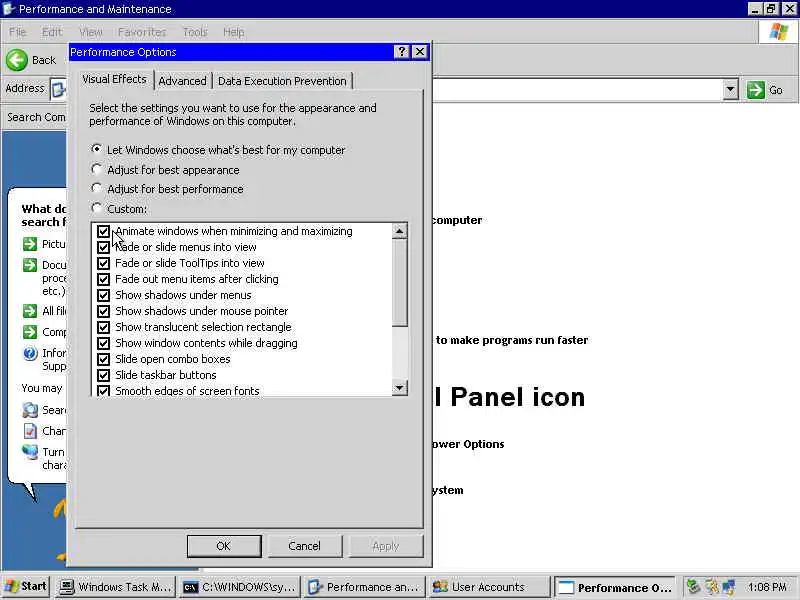
Task: Click the first green system tray icon
Action: point(692,587)
